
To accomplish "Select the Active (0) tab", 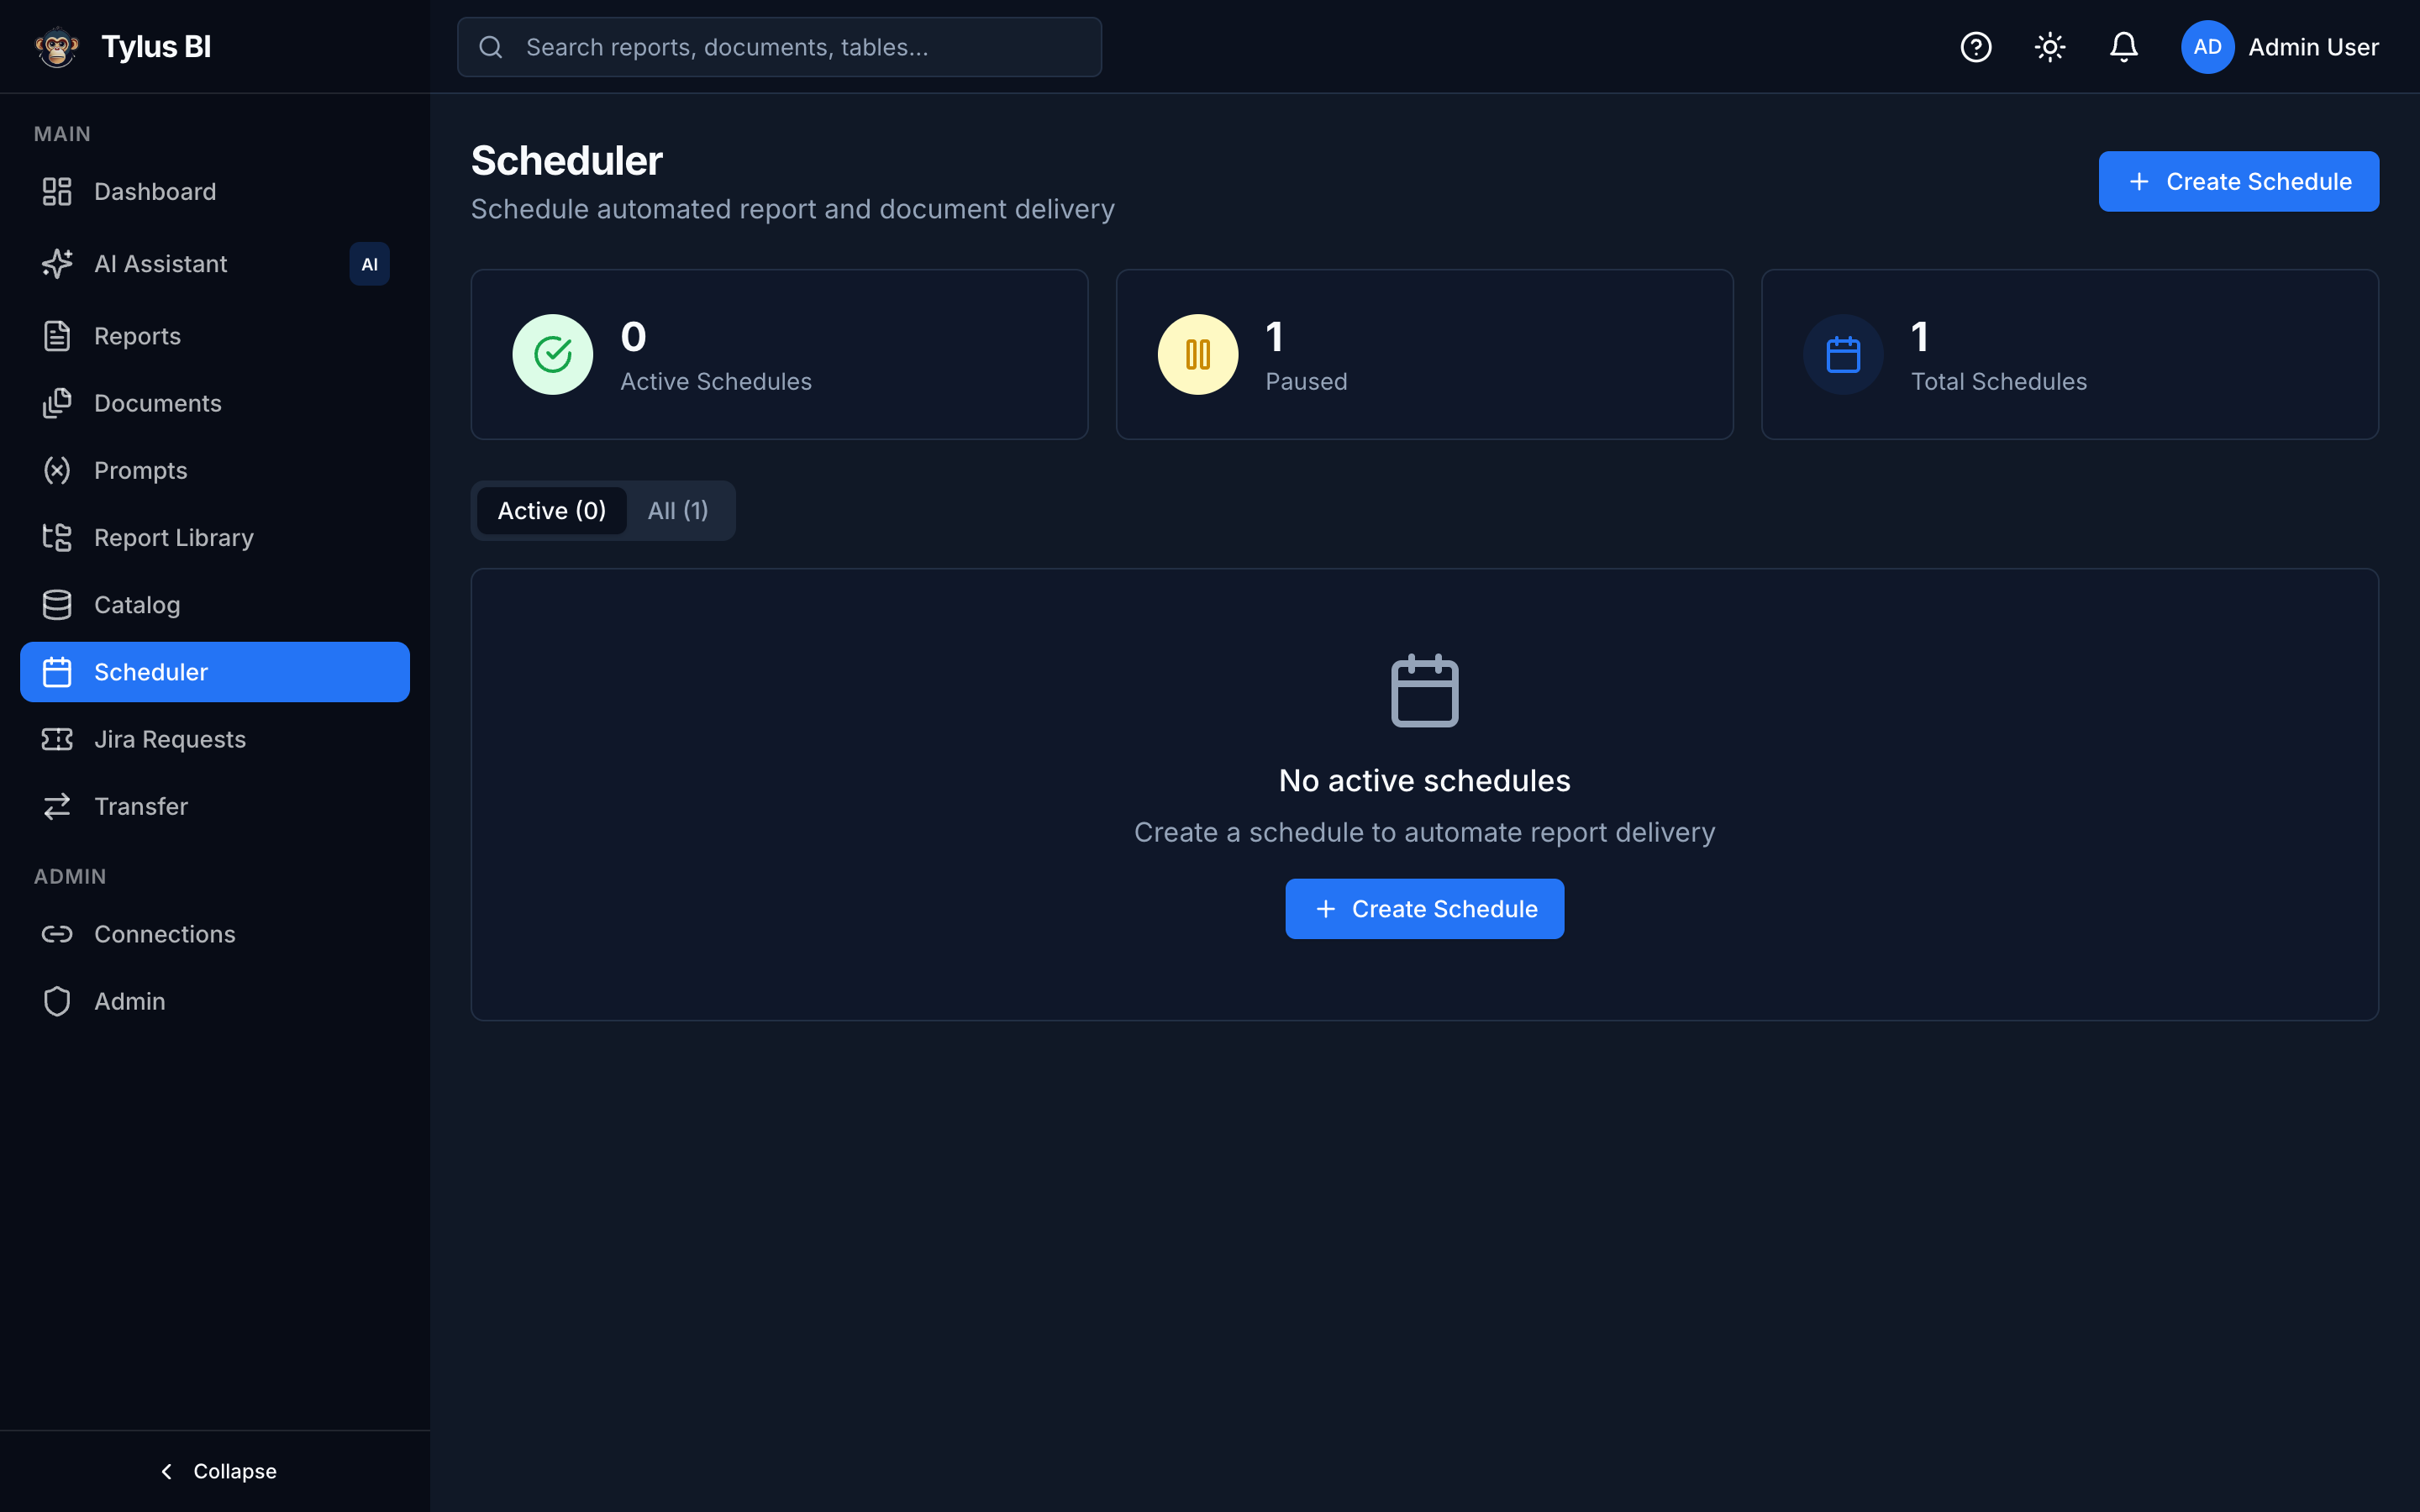I will point(552,511).
